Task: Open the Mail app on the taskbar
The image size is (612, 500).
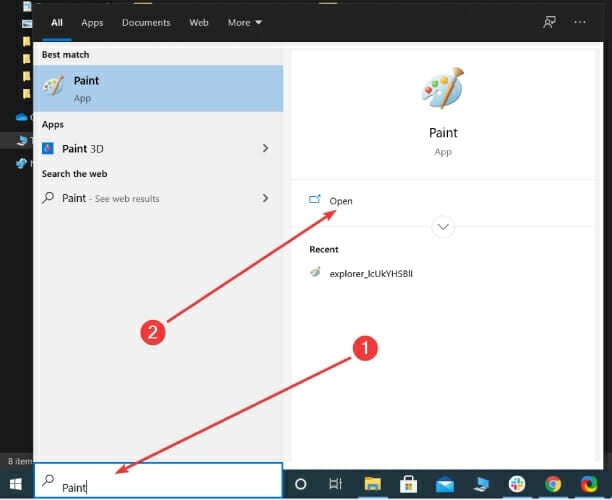Action: click(x=445, y=485)
